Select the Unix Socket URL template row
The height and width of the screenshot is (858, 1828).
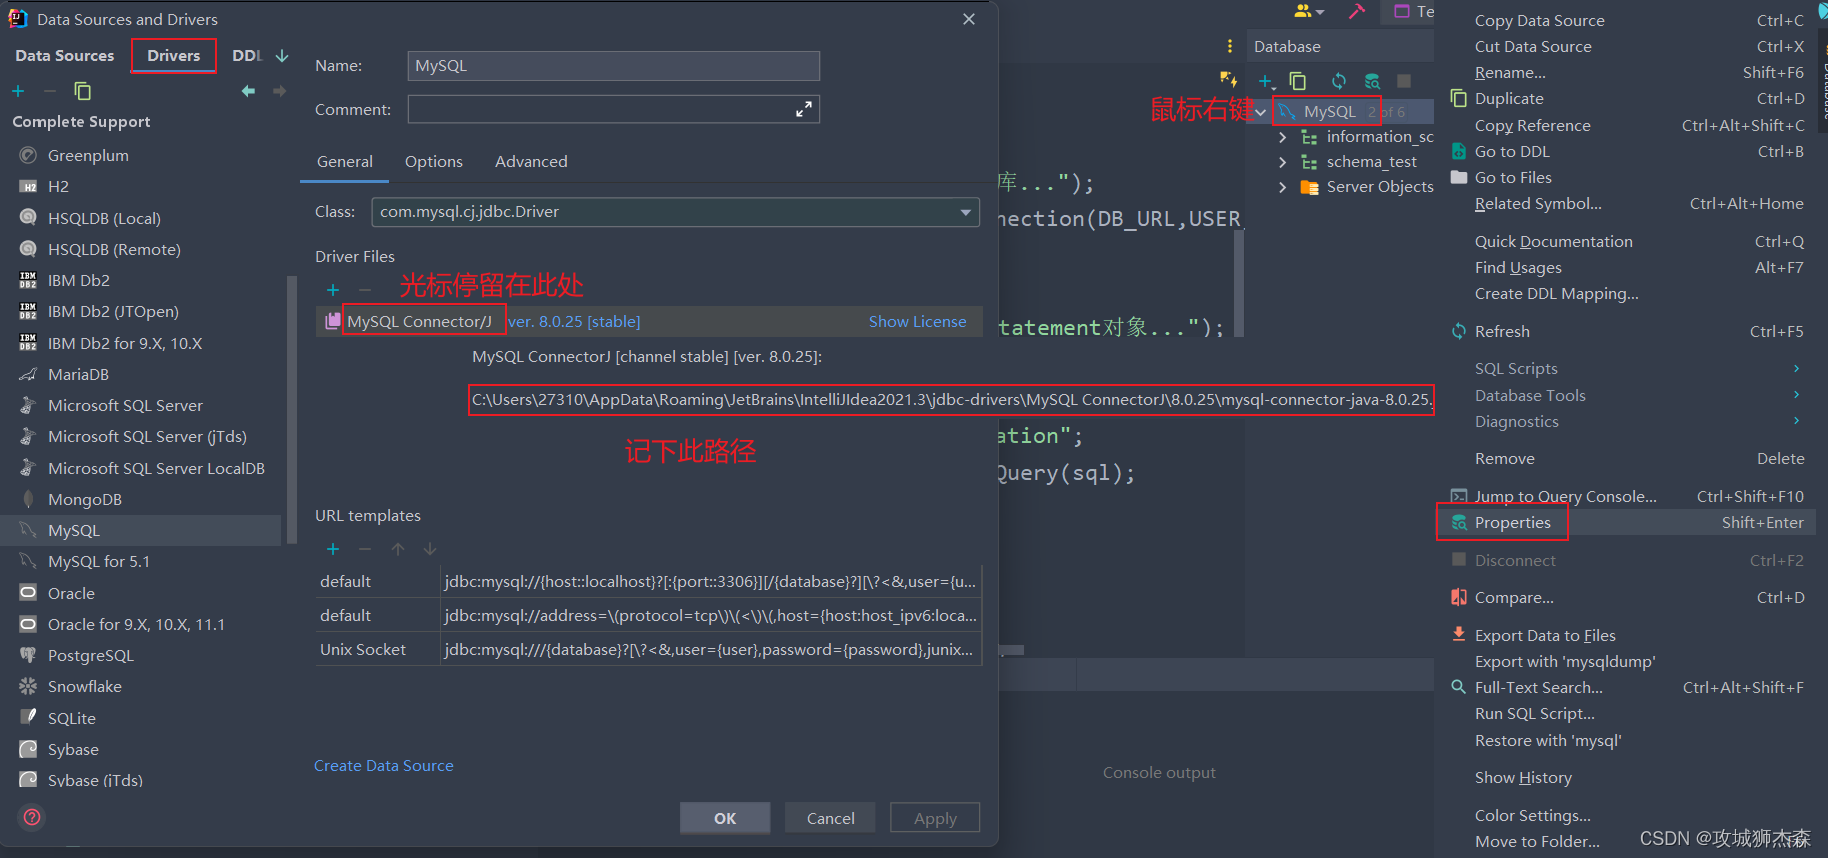coord(648,649)
